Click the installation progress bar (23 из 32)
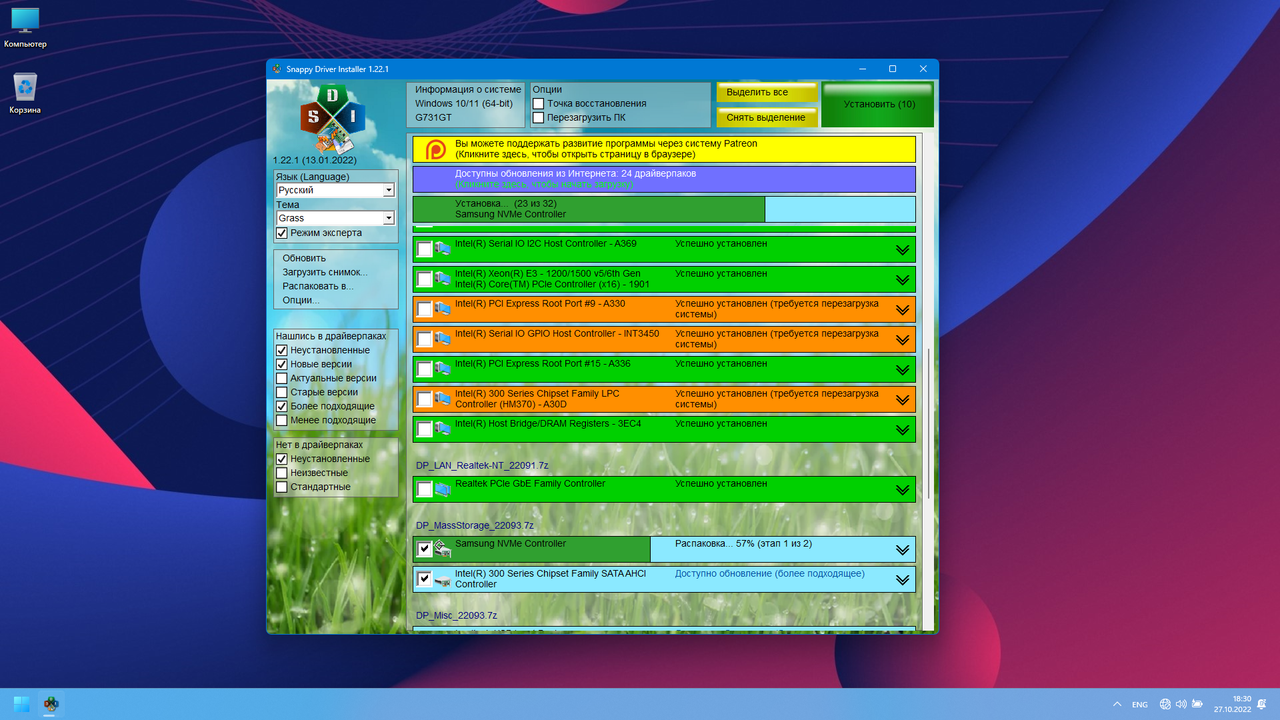This screenshot has height=720, width=1280. [x=664, y=209]
